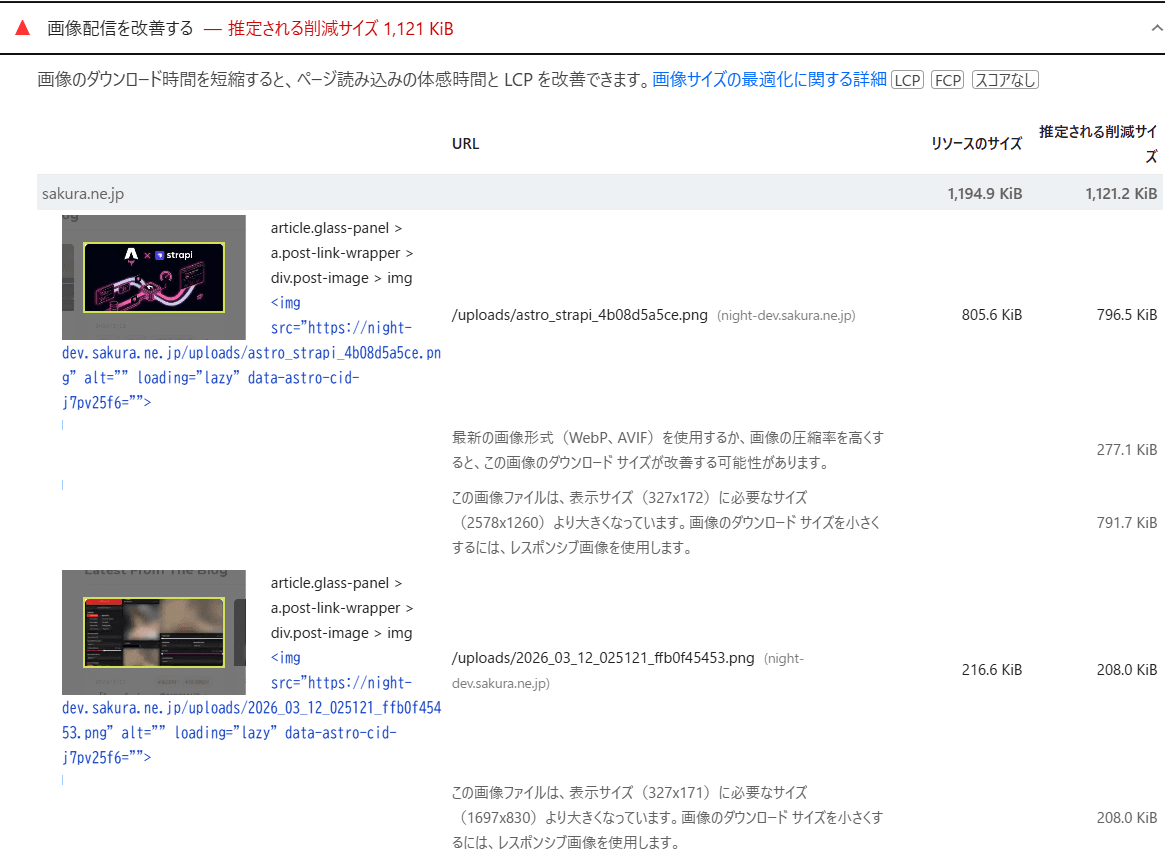Click the 推定される削減サイズ 1,121 KiB summary text
1165x857 pixels.
(342, 29)
